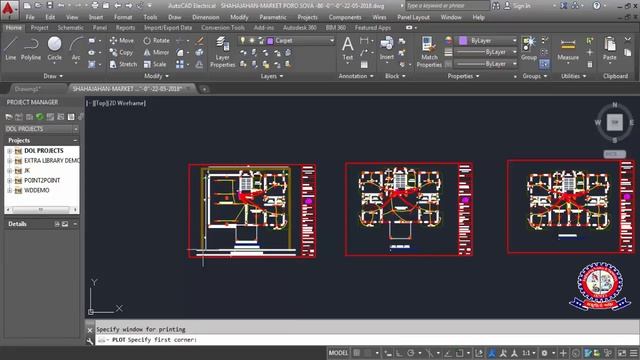Screen dimensions: 640x360
Task: Close the command line window
Action: [90, 330]
